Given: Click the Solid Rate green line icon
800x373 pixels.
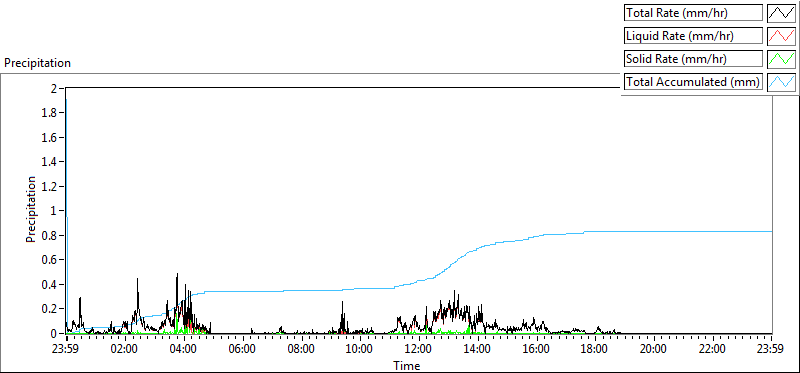Looking at the screenshot, I should (x=782, y=58).
